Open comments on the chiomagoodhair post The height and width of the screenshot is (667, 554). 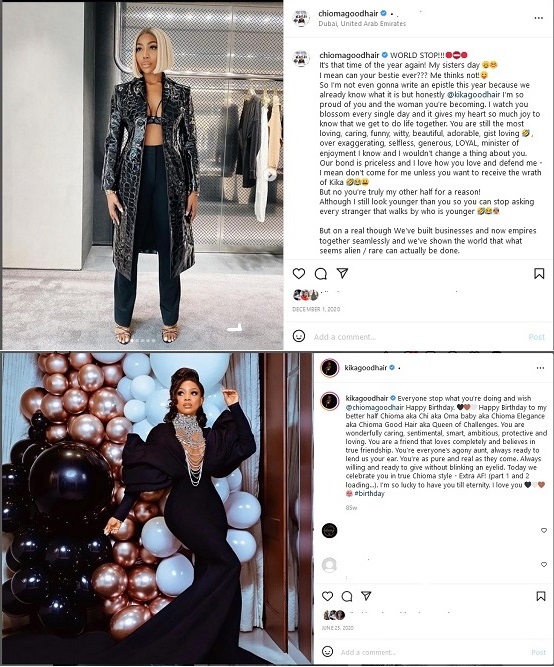[321, 274]
